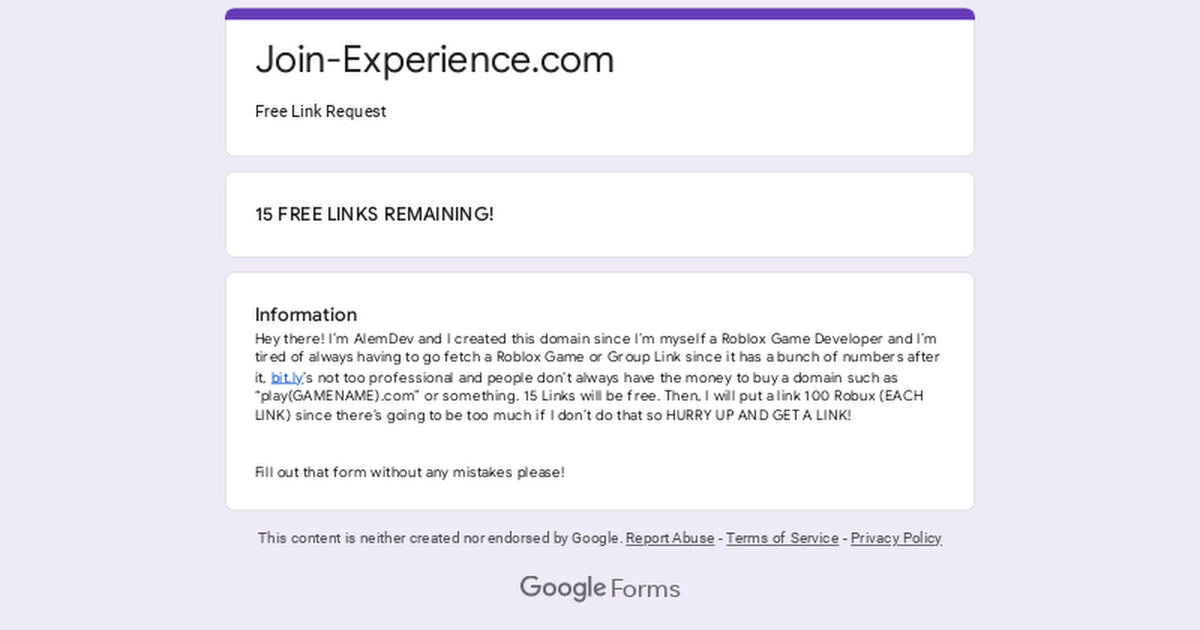Viewport: 1200px width, 630px height.
Task: Open the Privacy Policy link
Action: click(x=896, y=538)
